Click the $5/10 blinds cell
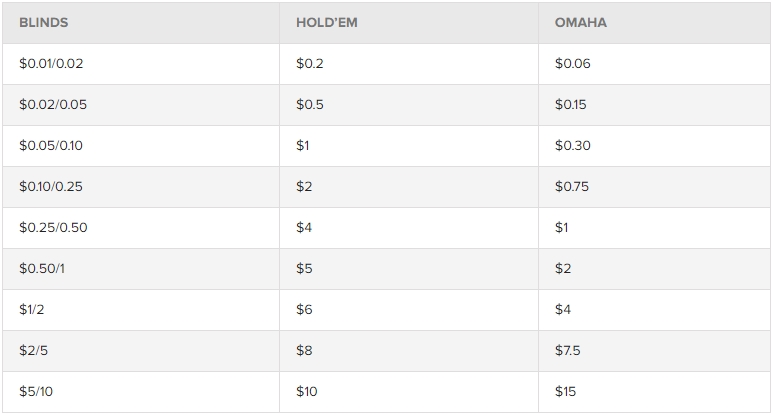 35,392
